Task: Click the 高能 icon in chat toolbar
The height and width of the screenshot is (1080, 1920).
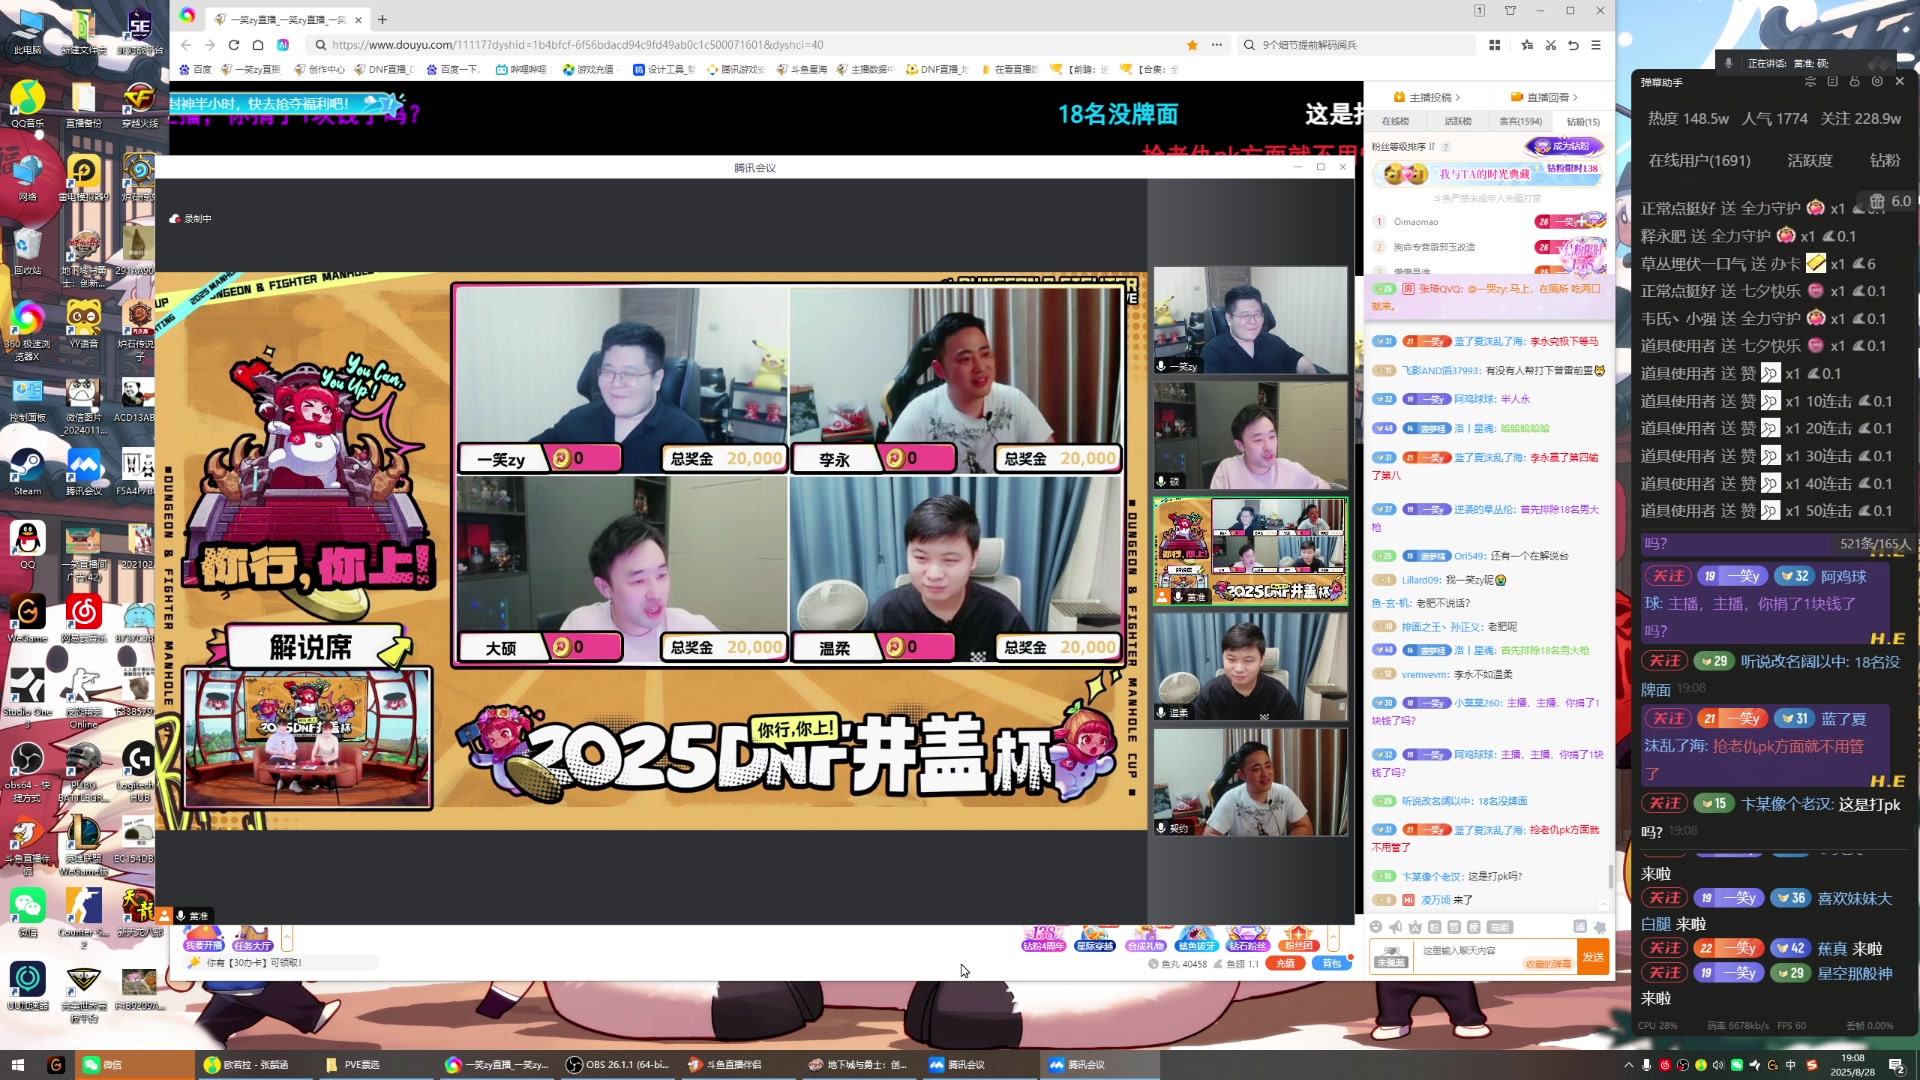Action: pyautogui.click(x=1500, y=927)
